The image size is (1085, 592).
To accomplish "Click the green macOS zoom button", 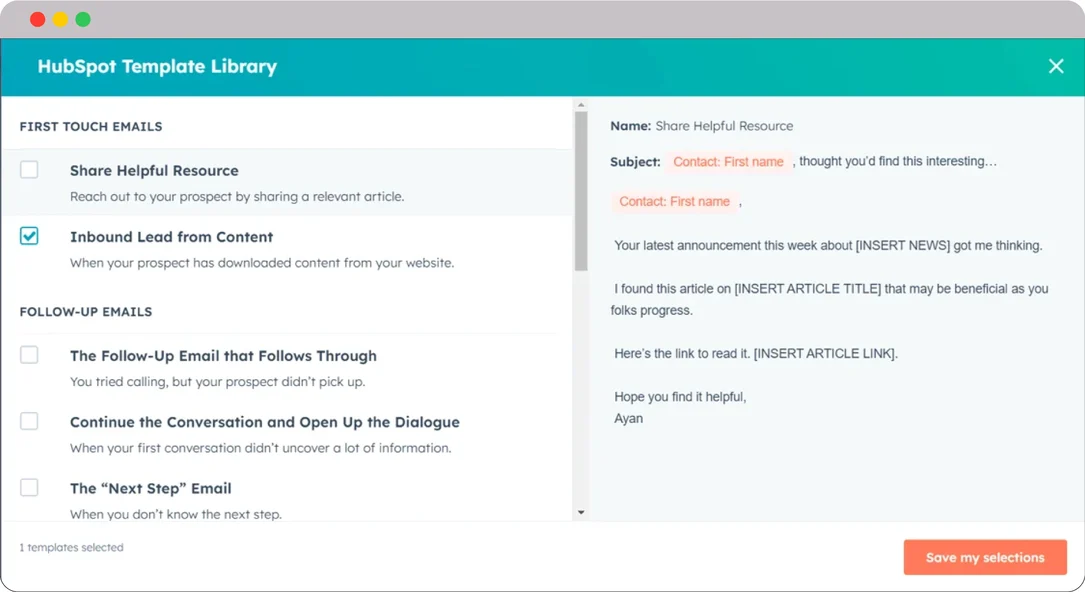I will pyautogui.click(x=83, y=18).
